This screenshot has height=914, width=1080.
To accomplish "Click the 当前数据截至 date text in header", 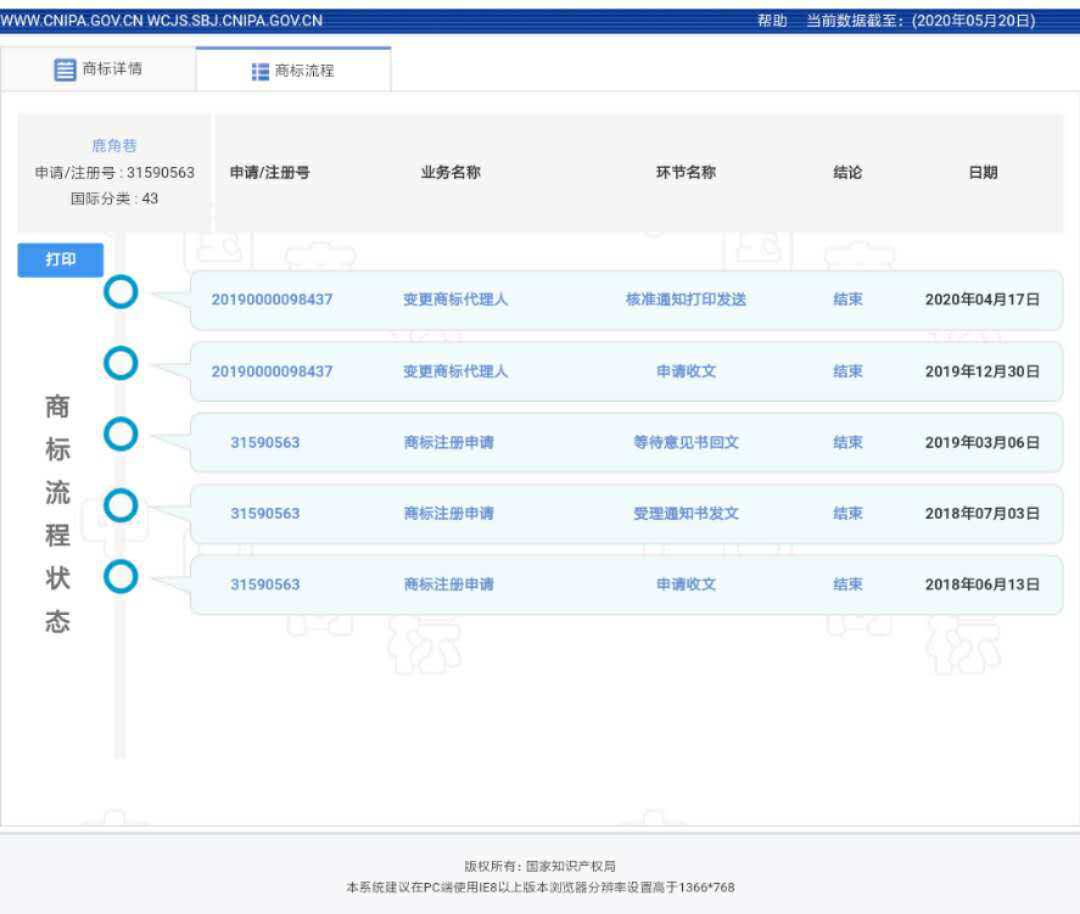I will [921, 21].
